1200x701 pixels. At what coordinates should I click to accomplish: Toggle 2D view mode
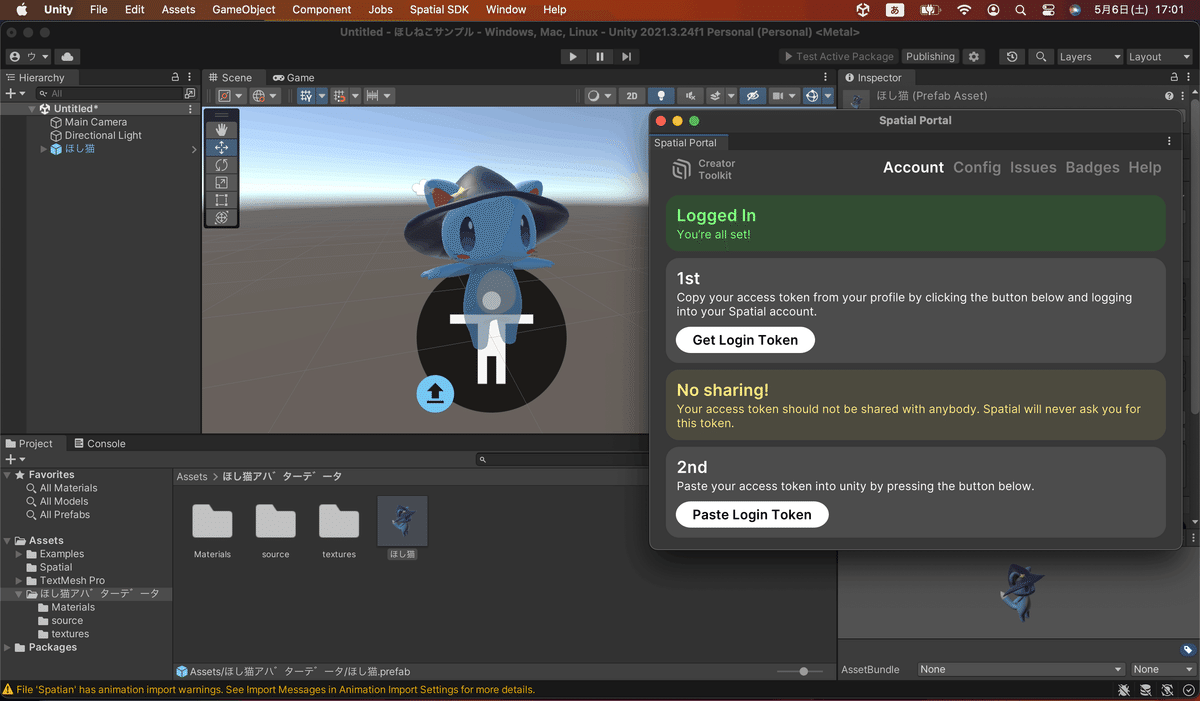point(632,96)
